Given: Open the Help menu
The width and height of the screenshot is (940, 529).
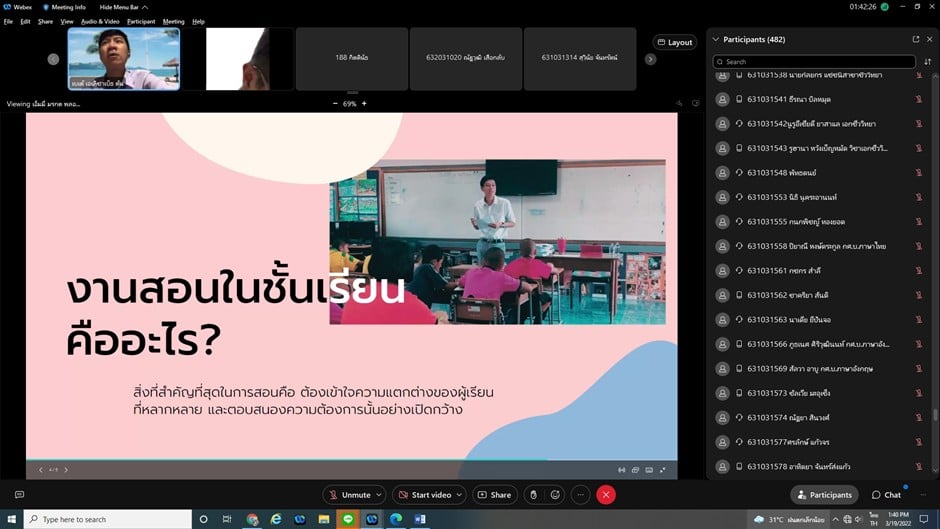Looking at the screenshot, I should tap(198, 22).
